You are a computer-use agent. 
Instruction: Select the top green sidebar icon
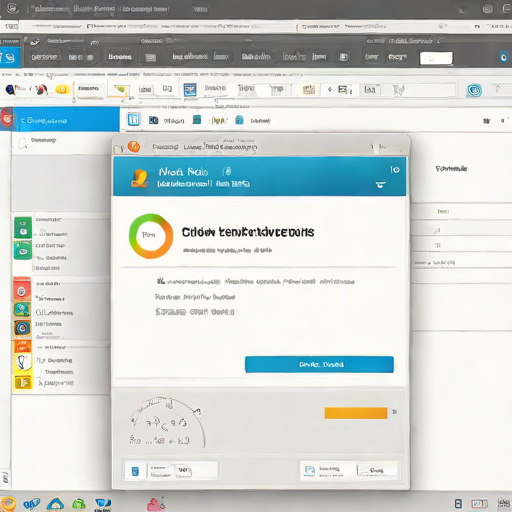23,227
